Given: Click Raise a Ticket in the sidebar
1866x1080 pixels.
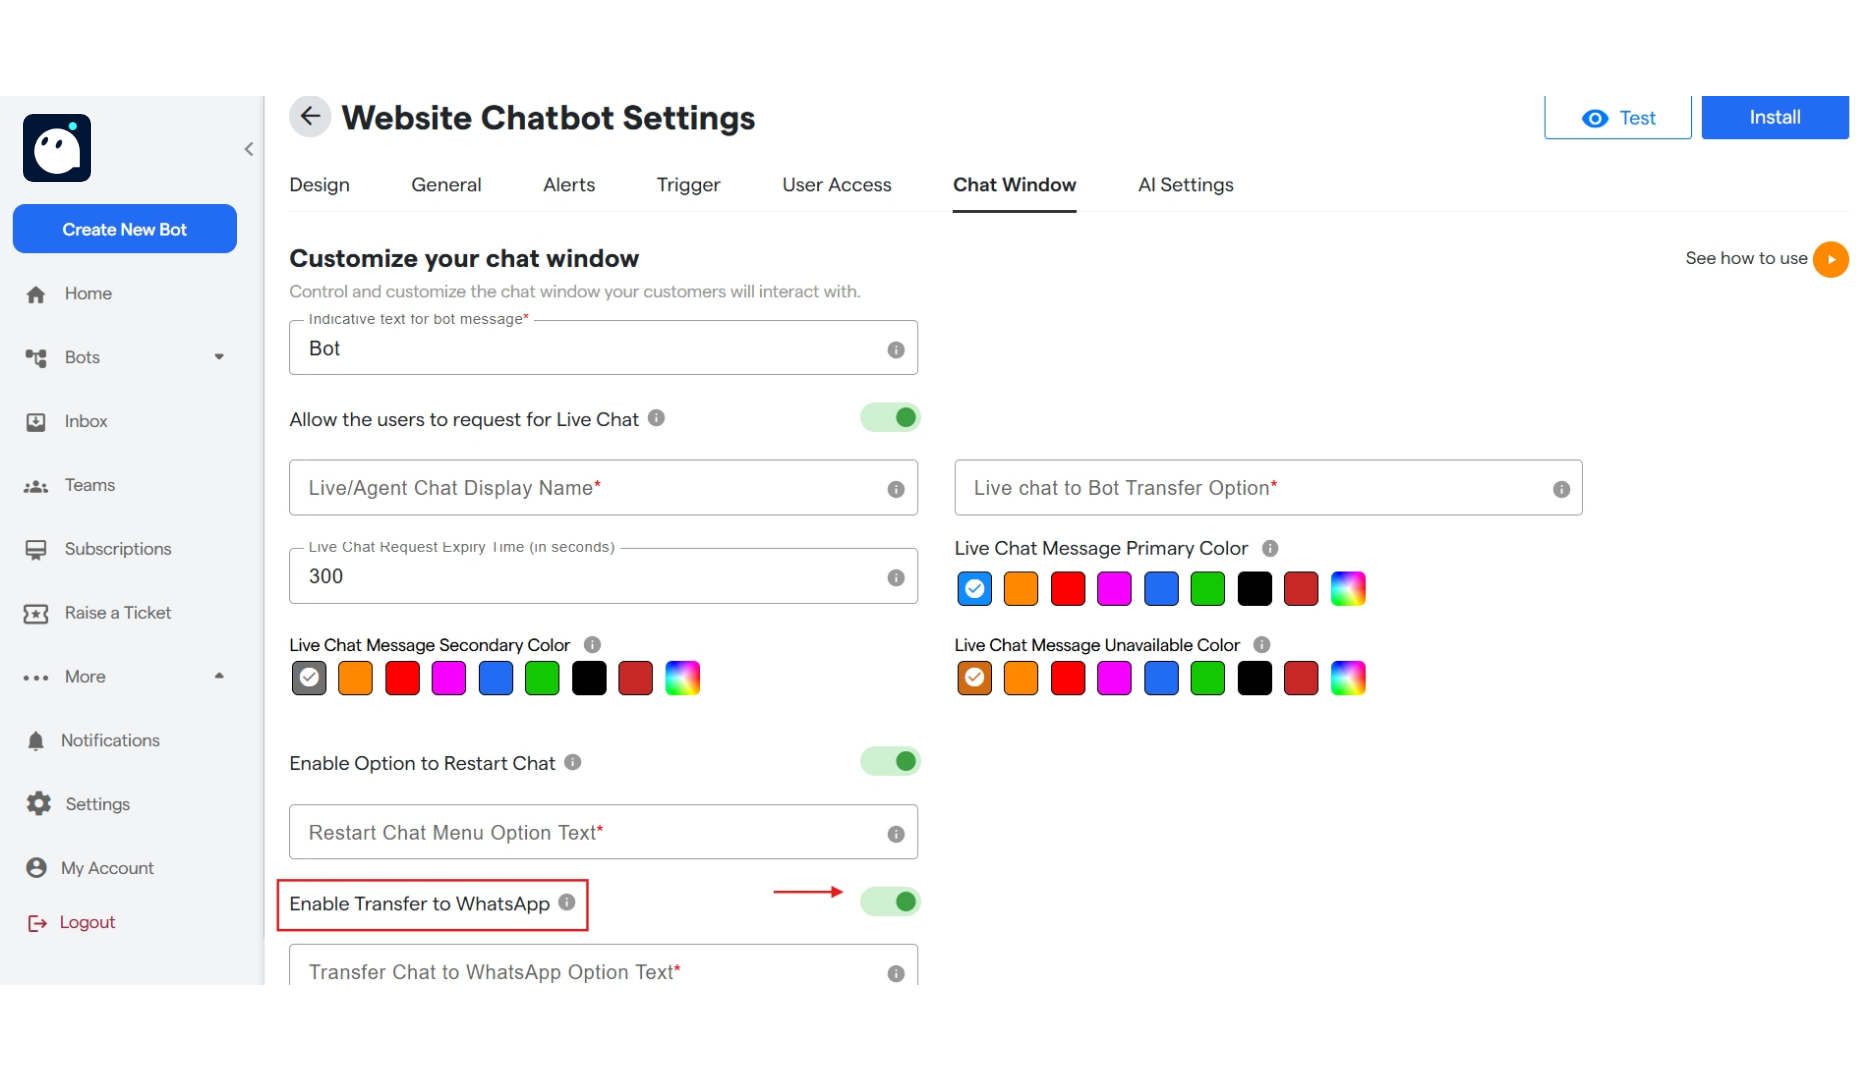Looking at the screenshot, I should click(117, 613).
